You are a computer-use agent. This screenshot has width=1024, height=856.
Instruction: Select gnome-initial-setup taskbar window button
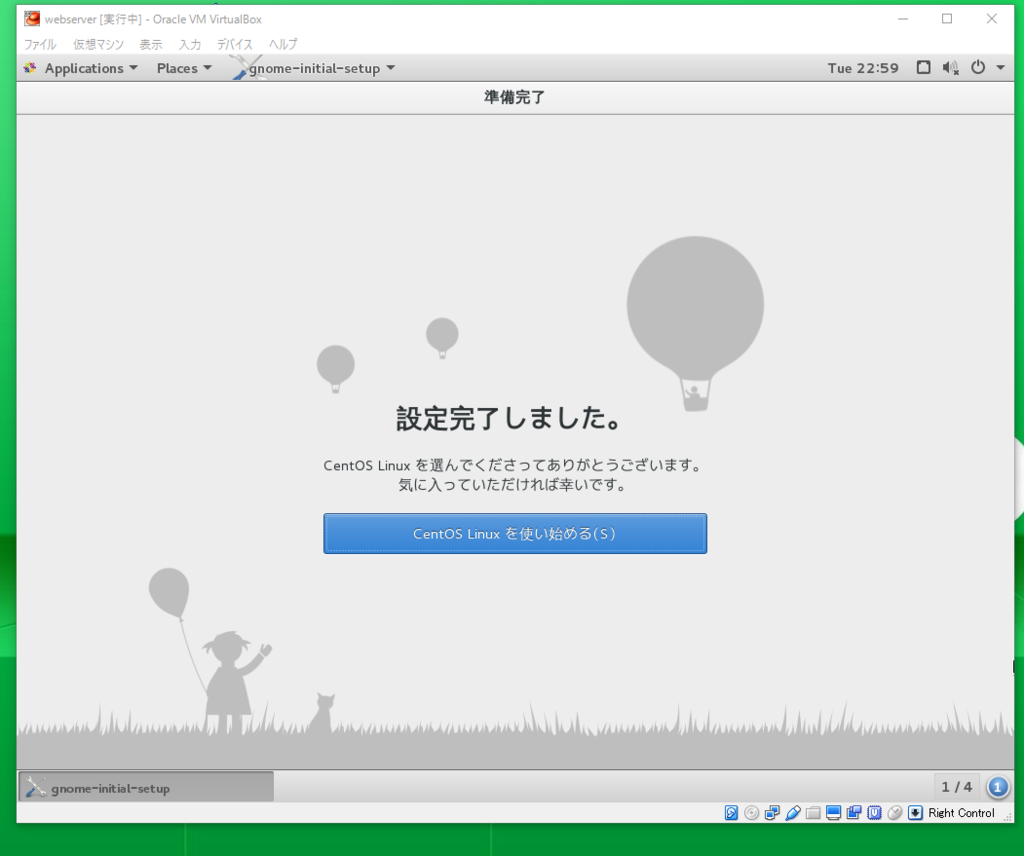tap(146, 787)
